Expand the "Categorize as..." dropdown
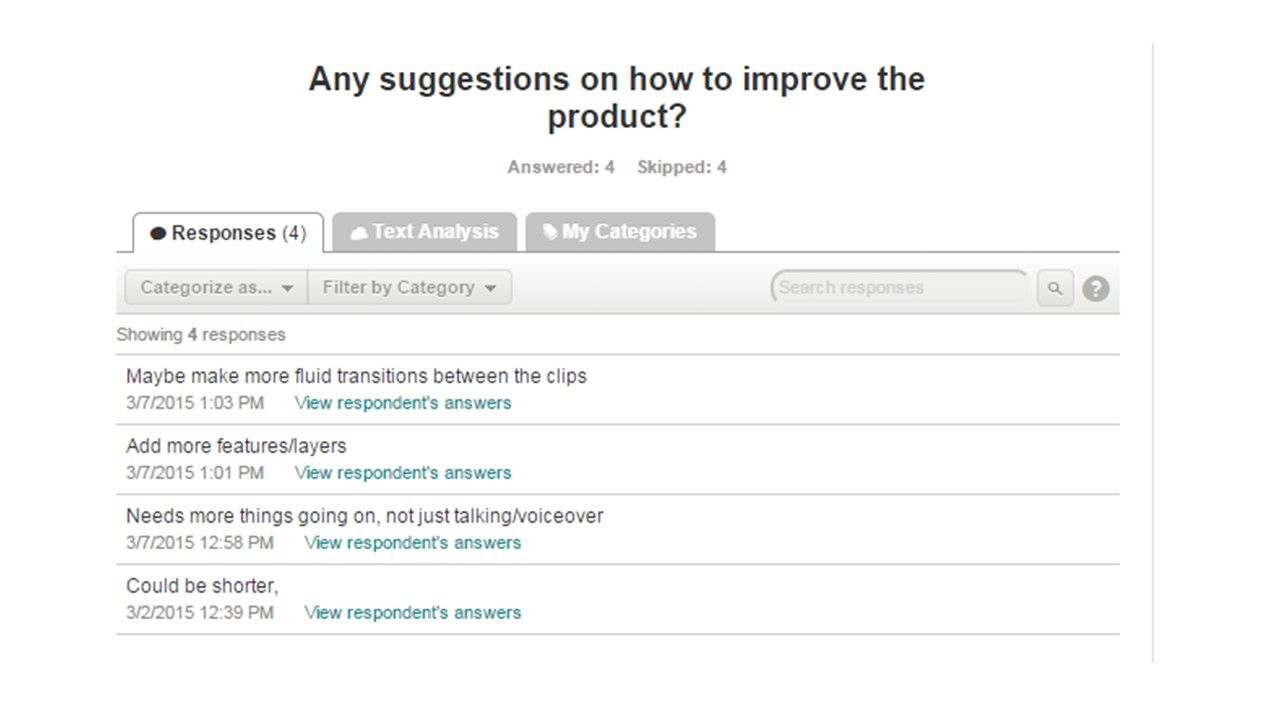 point(216,288)
